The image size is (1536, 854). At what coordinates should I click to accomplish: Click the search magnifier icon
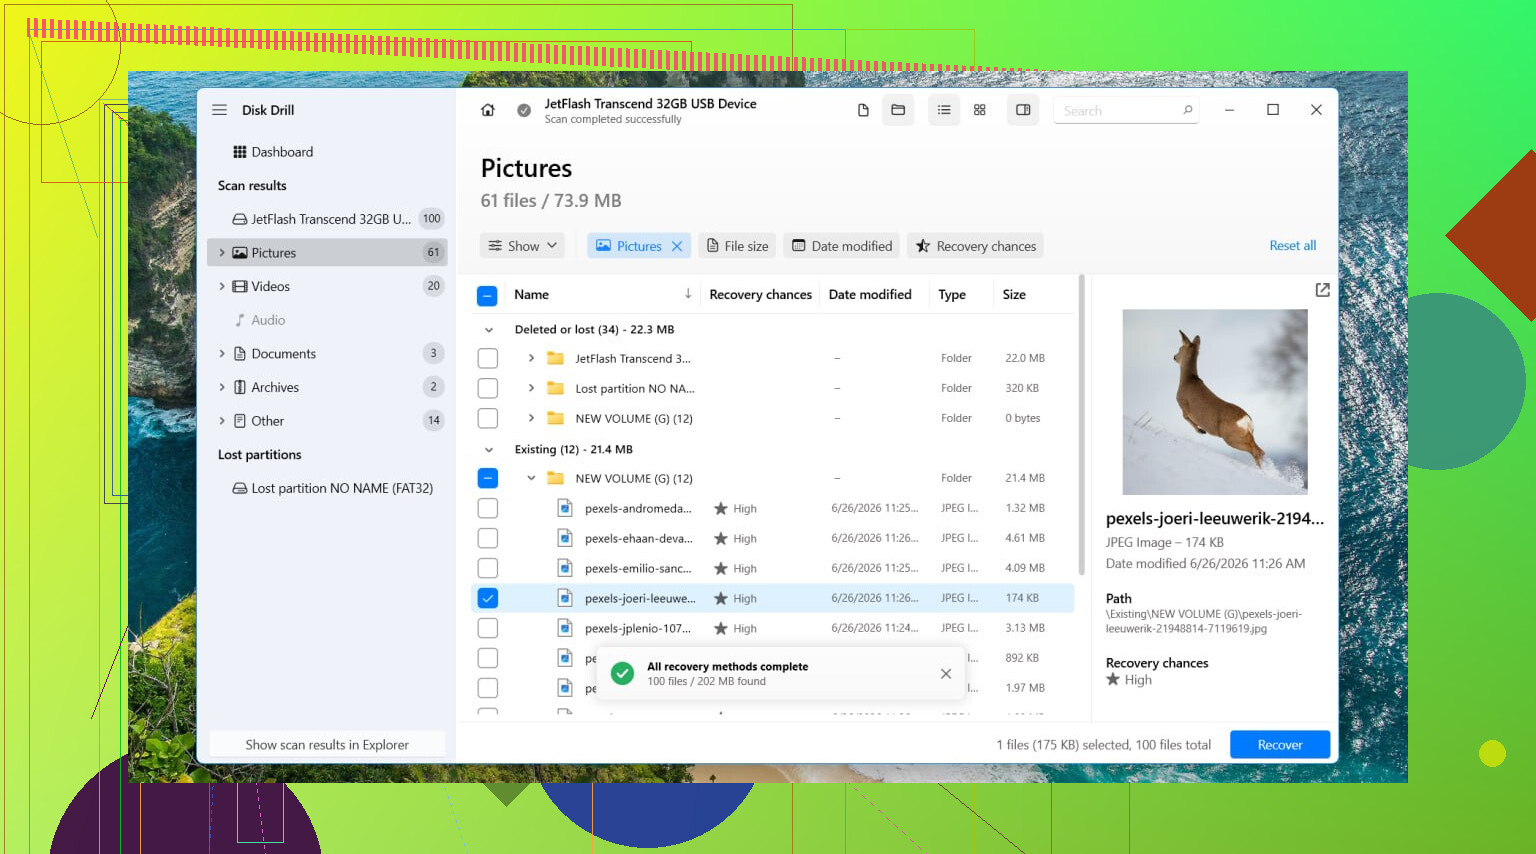click(1187, 110)
